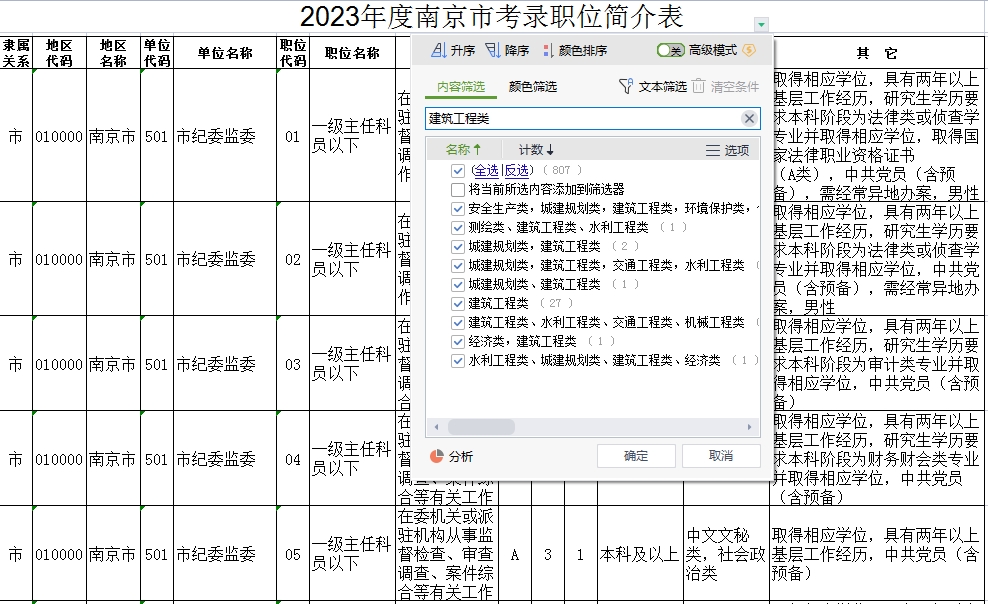Select the 隶属关系 header cell
The image size is (988, 604).
[x=16, y=53]
